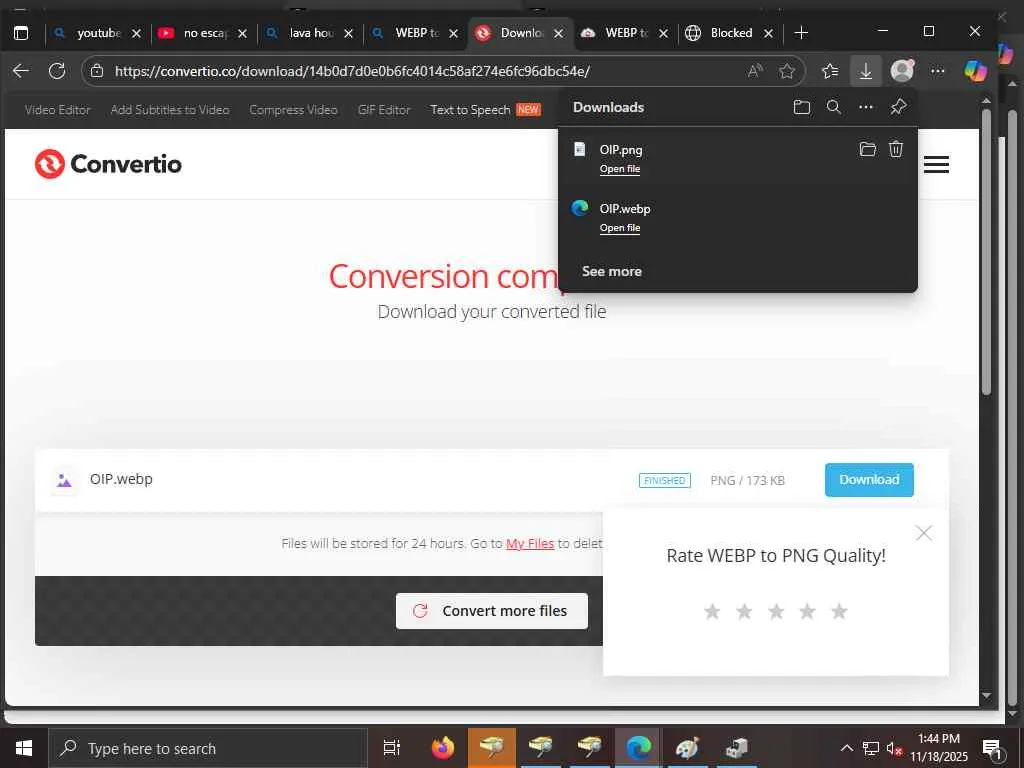Open the Read aloud icon in address bar
Image resolution: width=1024 pixels, height=768 pixels.
coord(755,71)
